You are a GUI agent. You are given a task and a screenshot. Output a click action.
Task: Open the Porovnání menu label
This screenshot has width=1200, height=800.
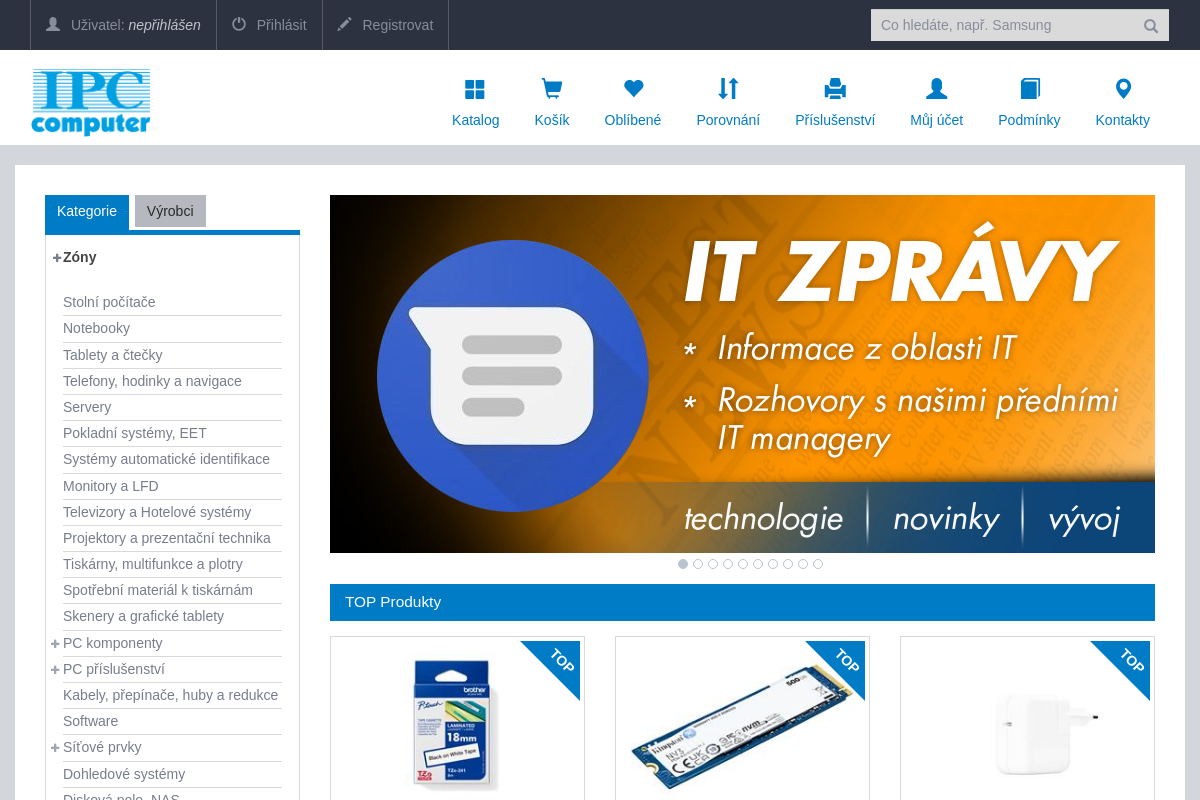[x=728, y=120]
